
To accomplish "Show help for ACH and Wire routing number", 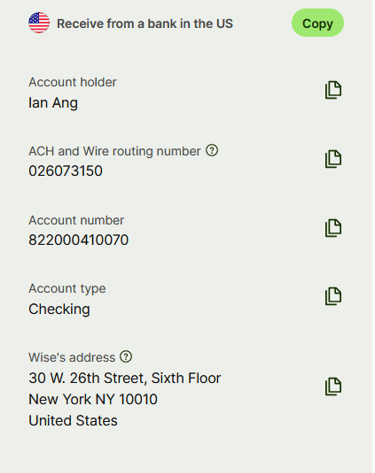I will point(212,150).
